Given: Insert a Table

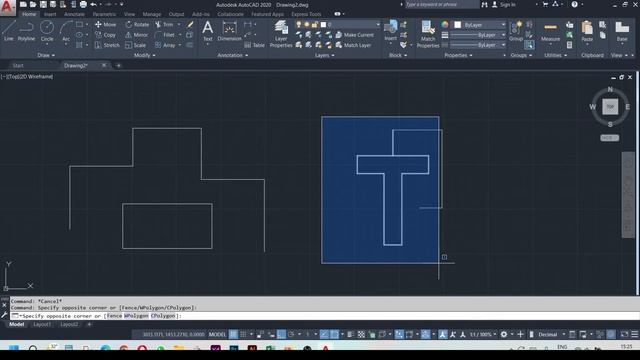Looking at the screenshot, I should point(254,45).
